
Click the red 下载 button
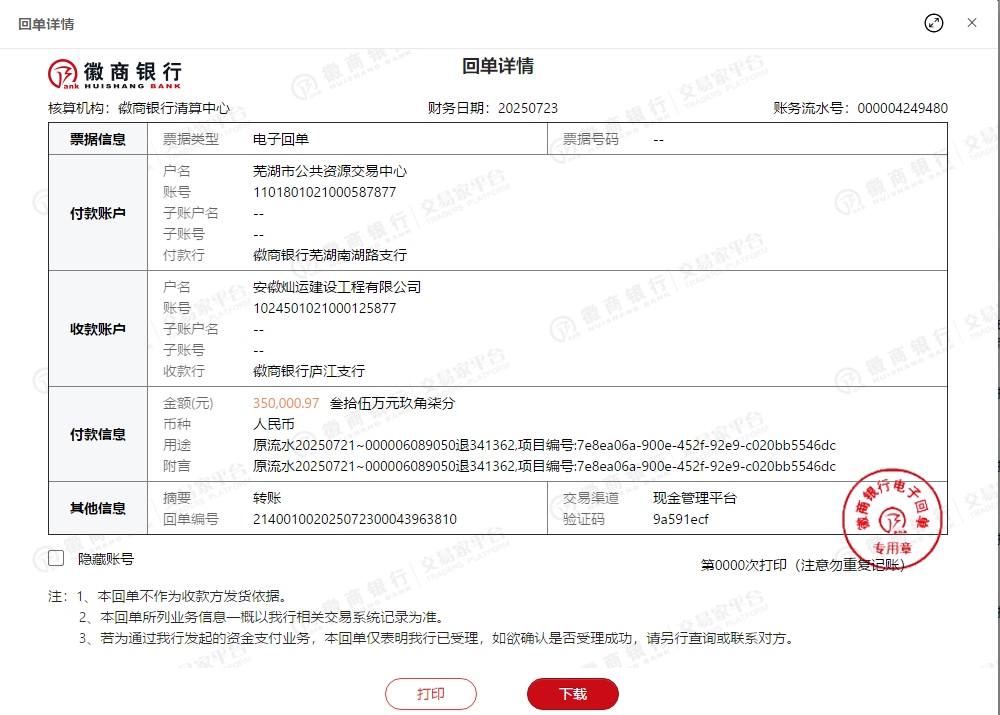573,694
